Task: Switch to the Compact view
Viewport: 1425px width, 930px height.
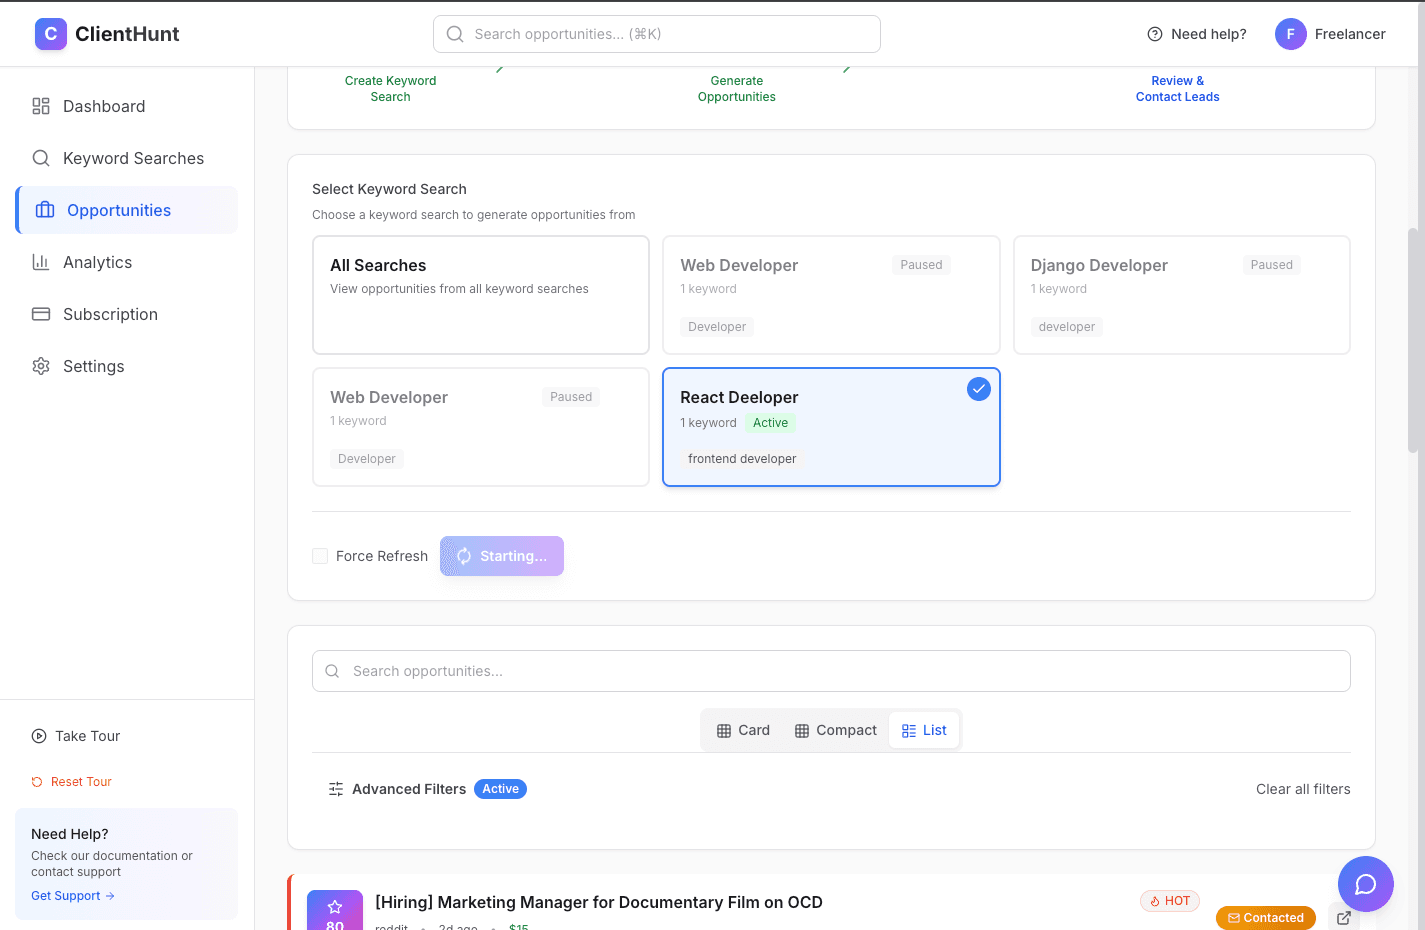Action: (x=835, y=730)
